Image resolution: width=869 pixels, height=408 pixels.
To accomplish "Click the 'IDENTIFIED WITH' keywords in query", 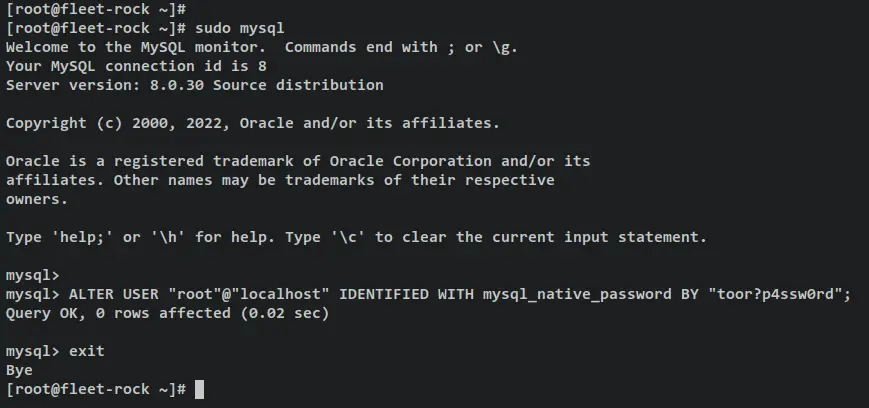I will [406, 294].
